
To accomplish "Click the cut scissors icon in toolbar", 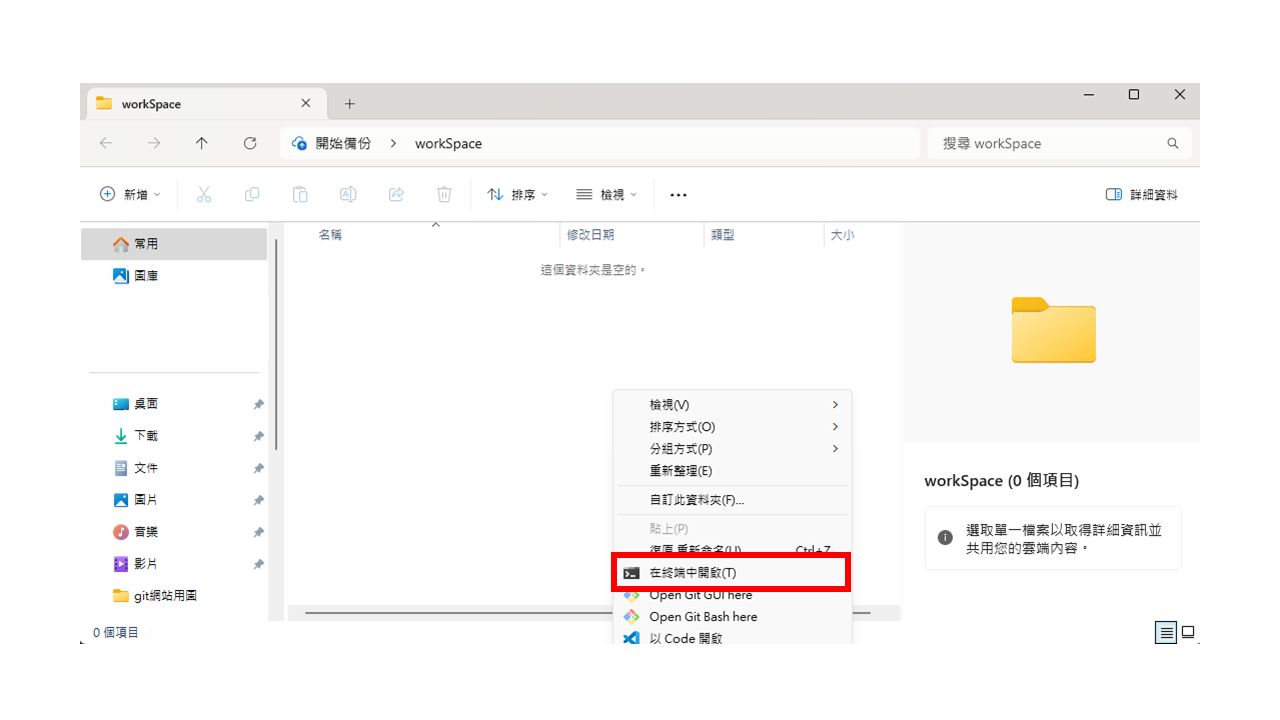I will 204,195.
